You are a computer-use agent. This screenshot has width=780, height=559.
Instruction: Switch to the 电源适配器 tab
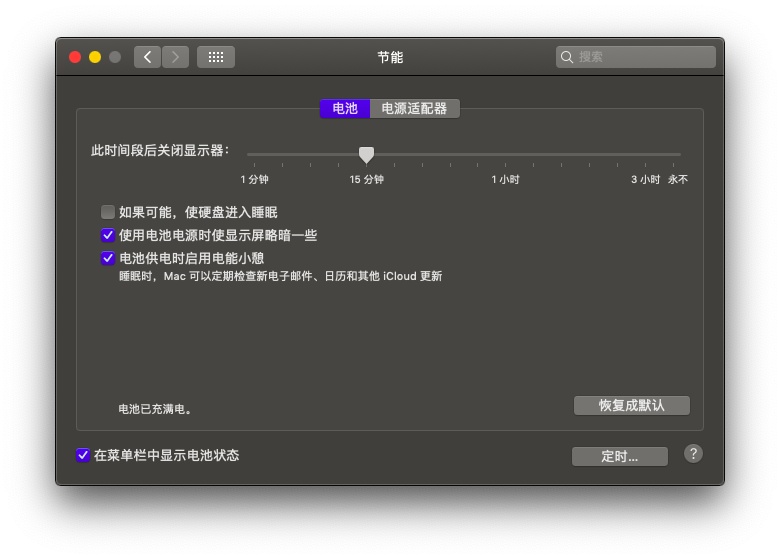tap(414, 108)
